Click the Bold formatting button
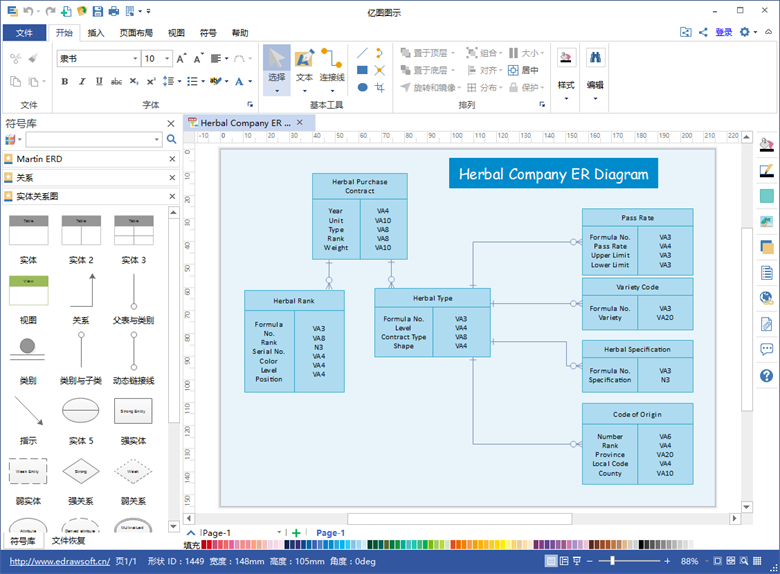Screen dimensions: 780x574 coord(65,81)
